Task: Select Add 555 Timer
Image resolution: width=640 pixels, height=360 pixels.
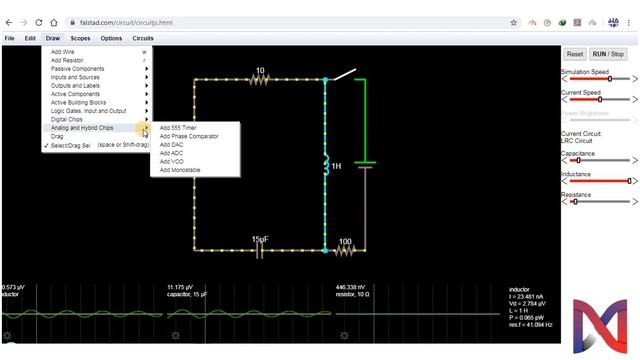Action: pyautogui.click(x=195, y=128)
